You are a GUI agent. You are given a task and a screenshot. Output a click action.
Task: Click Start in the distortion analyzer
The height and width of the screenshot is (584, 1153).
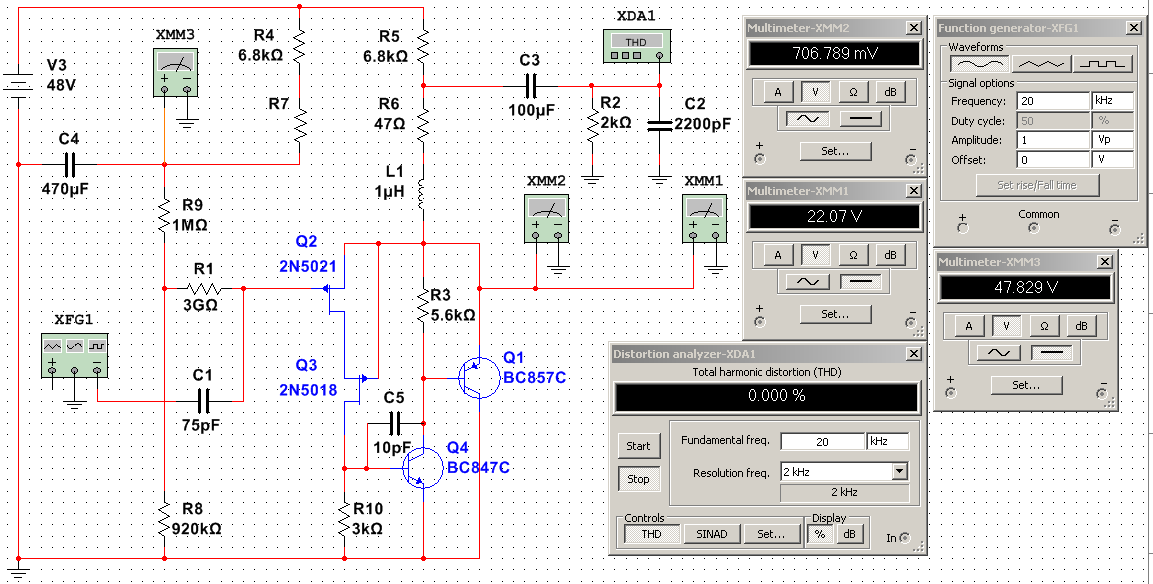[x=638, y=446]
